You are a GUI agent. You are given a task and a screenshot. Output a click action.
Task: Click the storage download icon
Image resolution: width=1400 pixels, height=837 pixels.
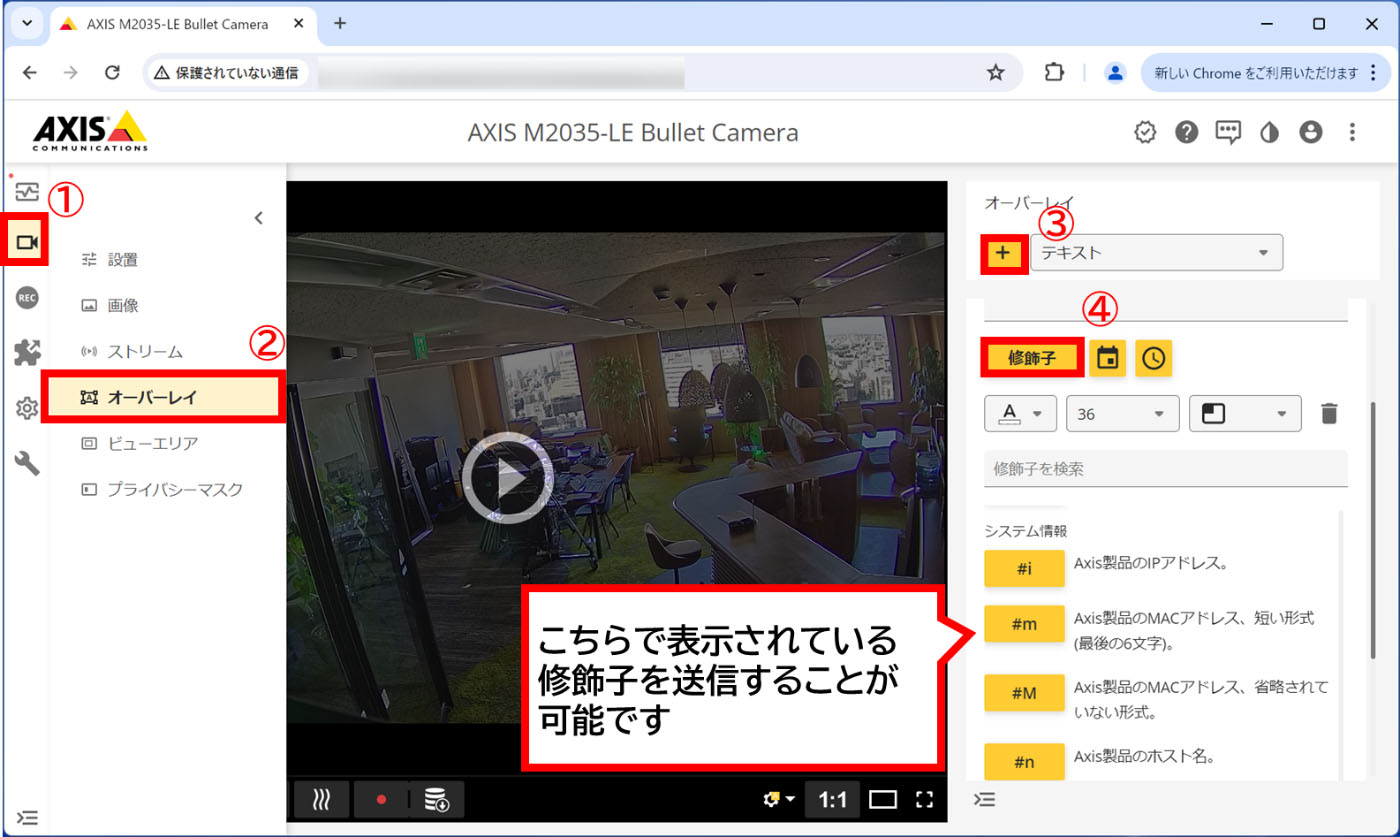click(x=437, y=800)
